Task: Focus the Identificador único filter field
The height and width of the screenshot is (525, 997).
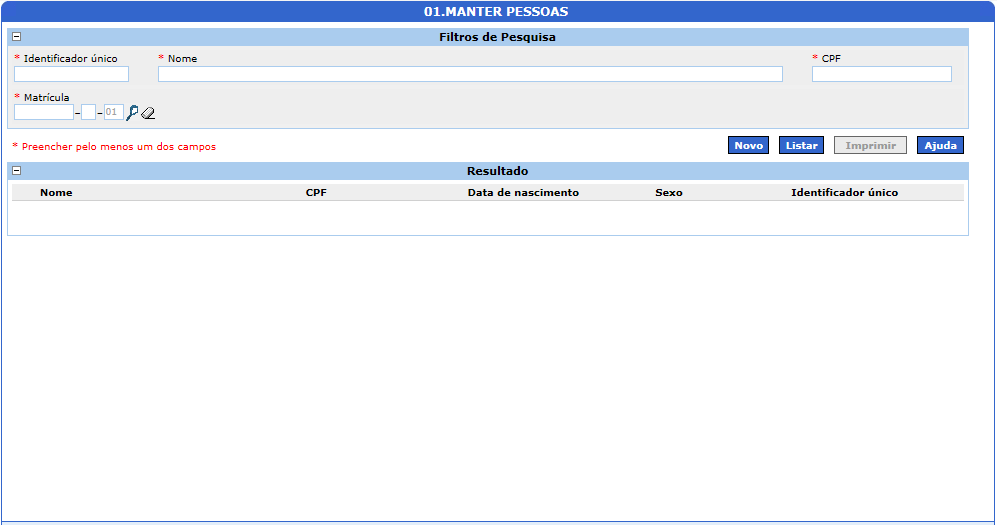Action: [x=71, y=74]
